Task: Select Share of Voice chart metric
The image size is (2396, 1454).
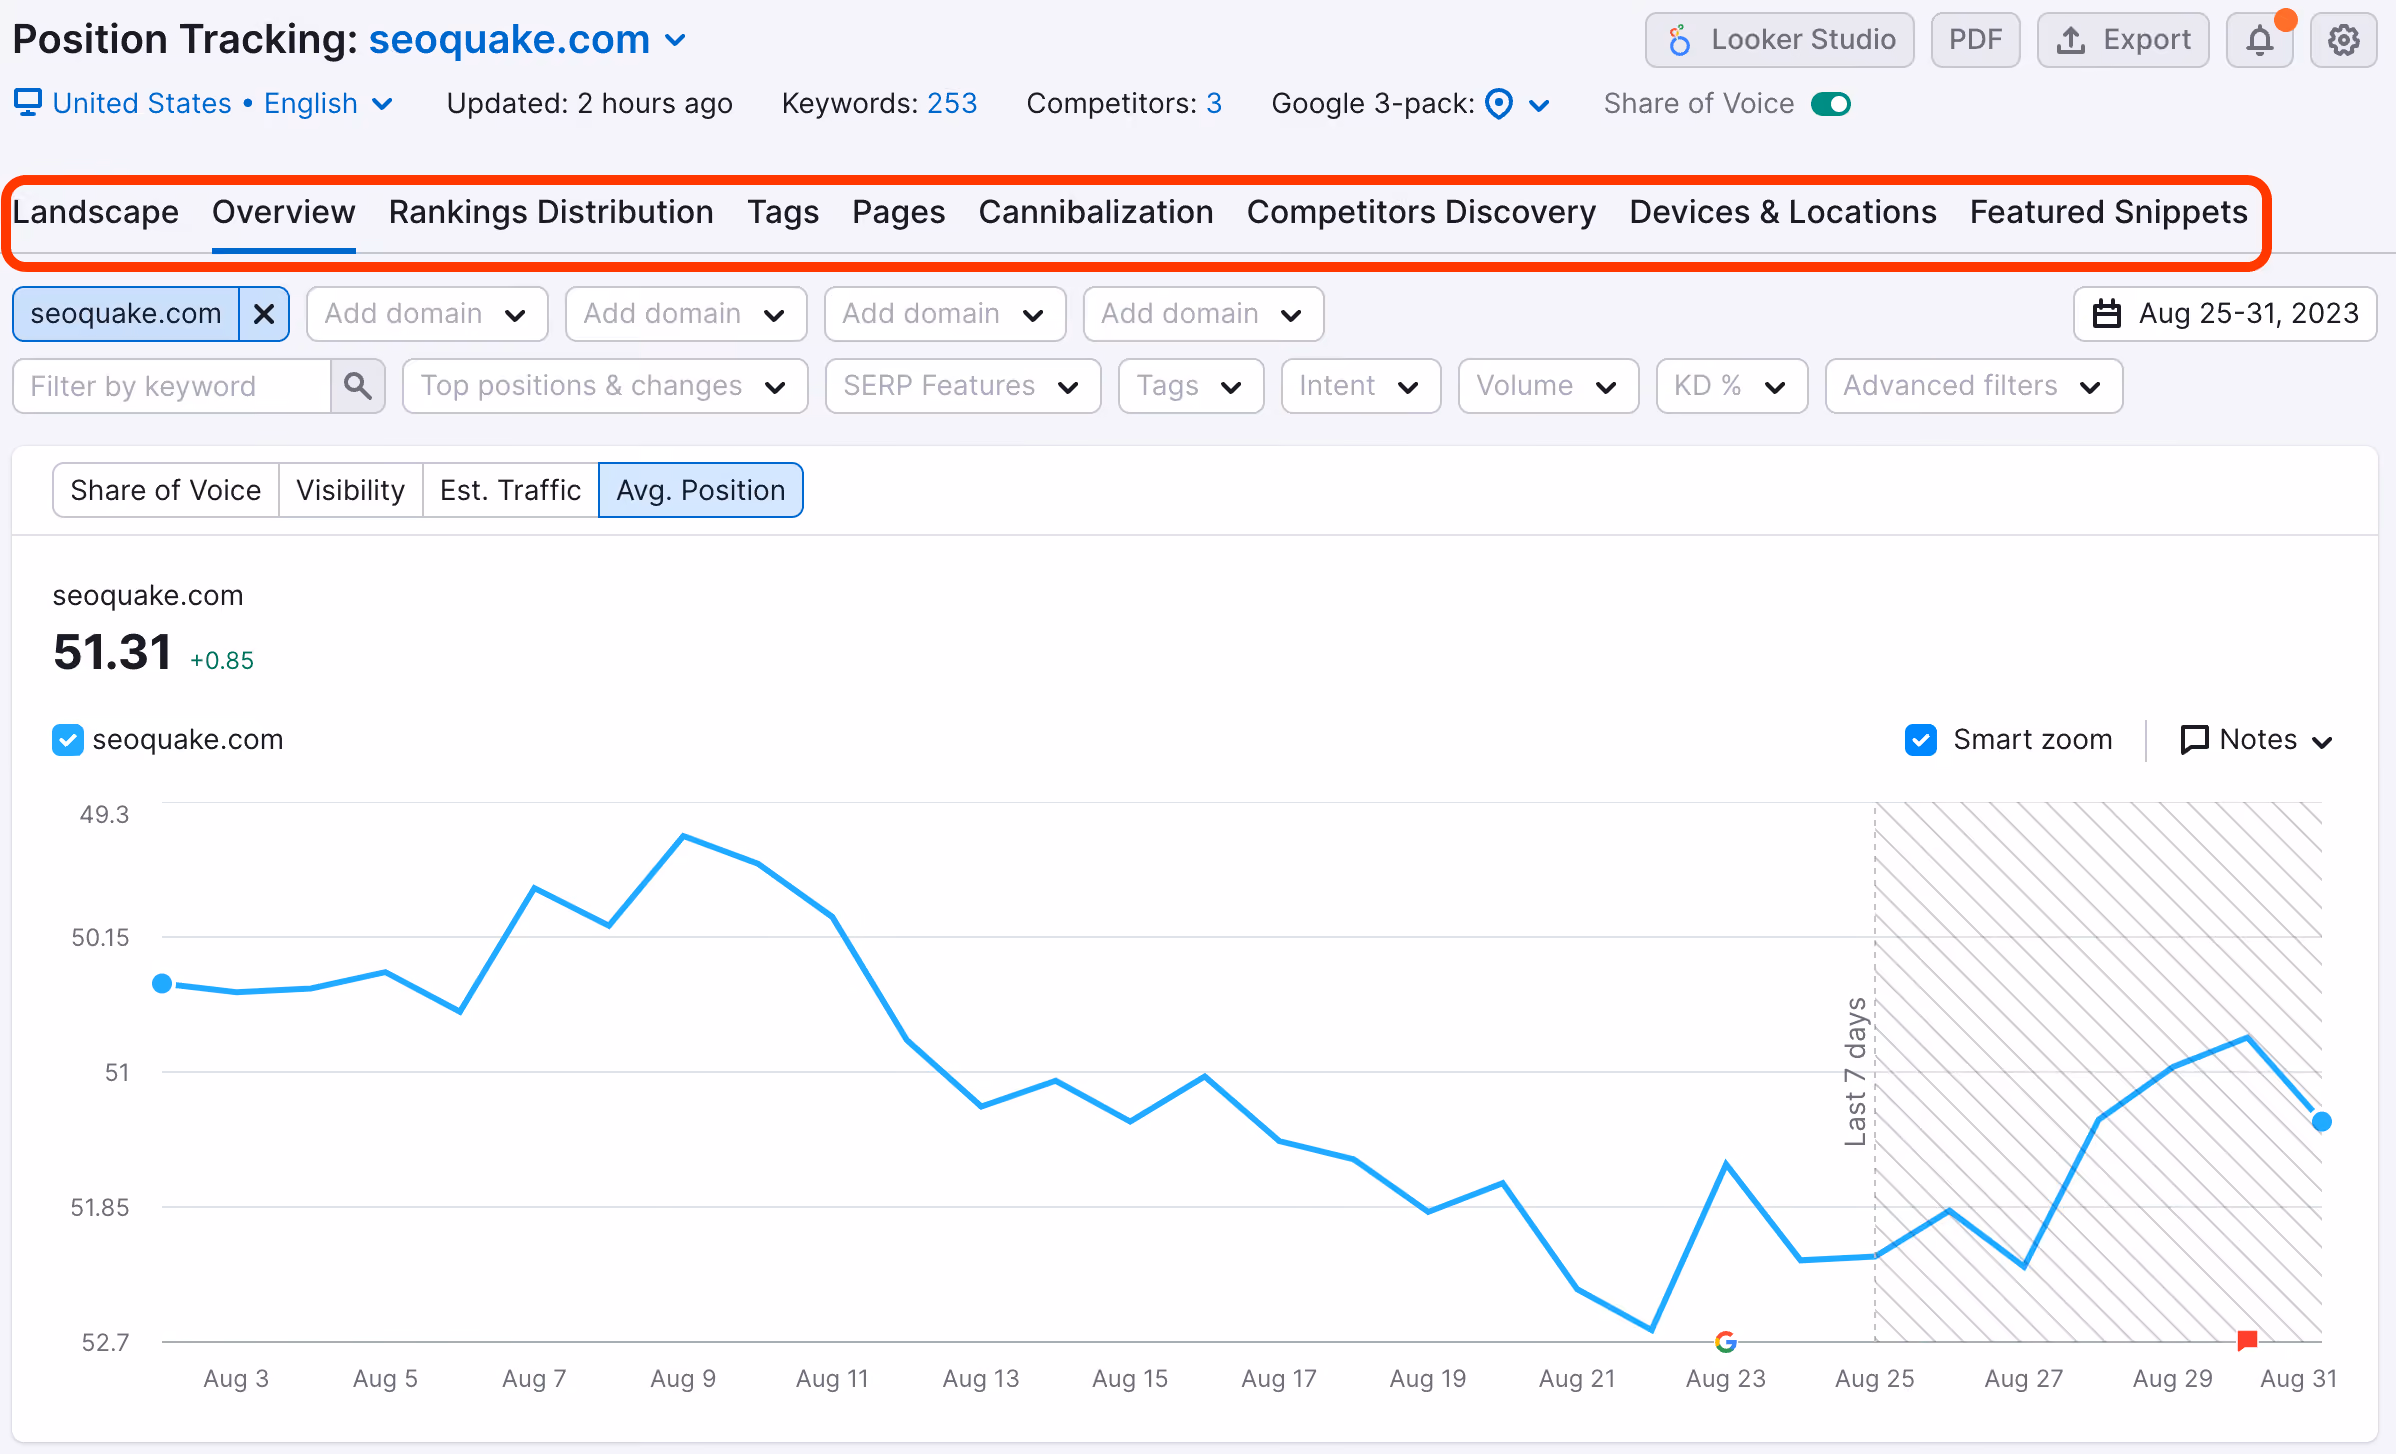Action: point(166,490)
